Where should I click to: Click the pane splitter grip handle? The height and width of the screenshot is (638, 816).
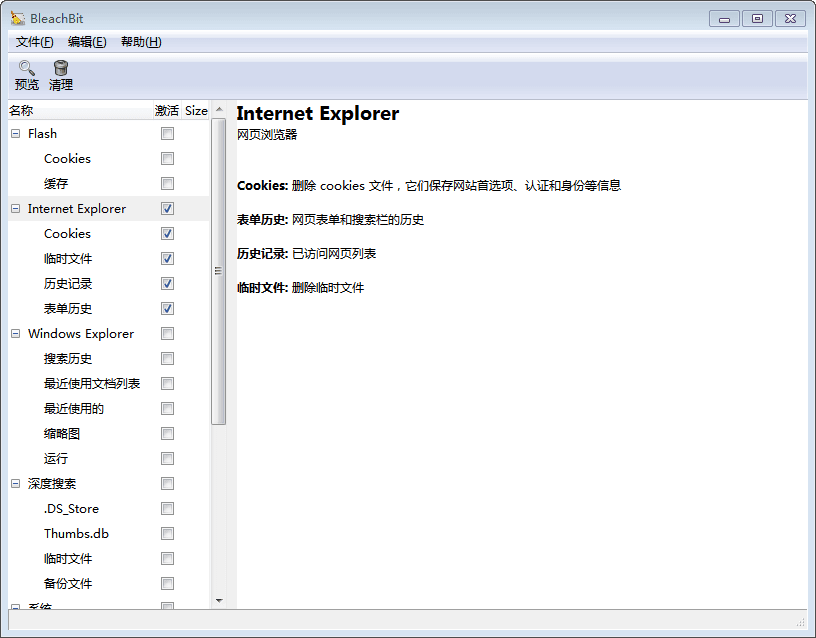tap(217, 271)
